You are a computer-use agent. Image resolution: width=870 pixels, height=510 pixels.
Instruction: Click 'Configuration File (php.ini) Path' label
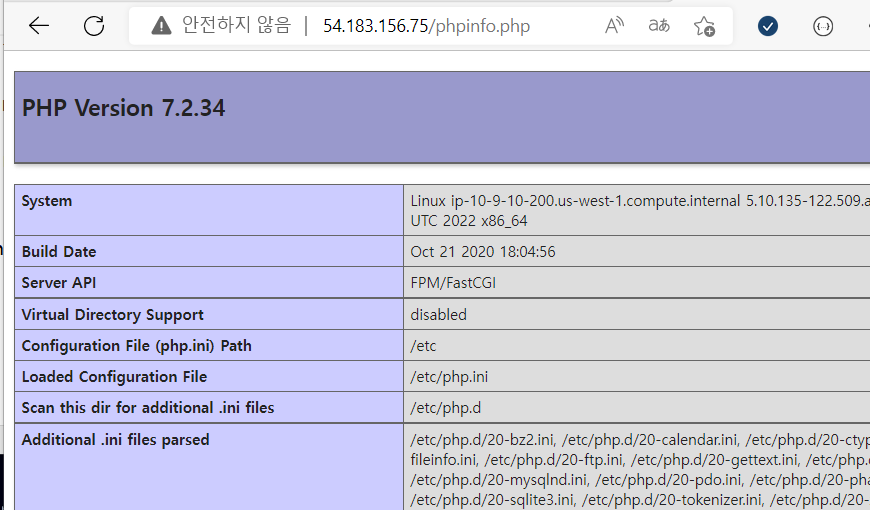pyautogui.click(x=136, y=346)
